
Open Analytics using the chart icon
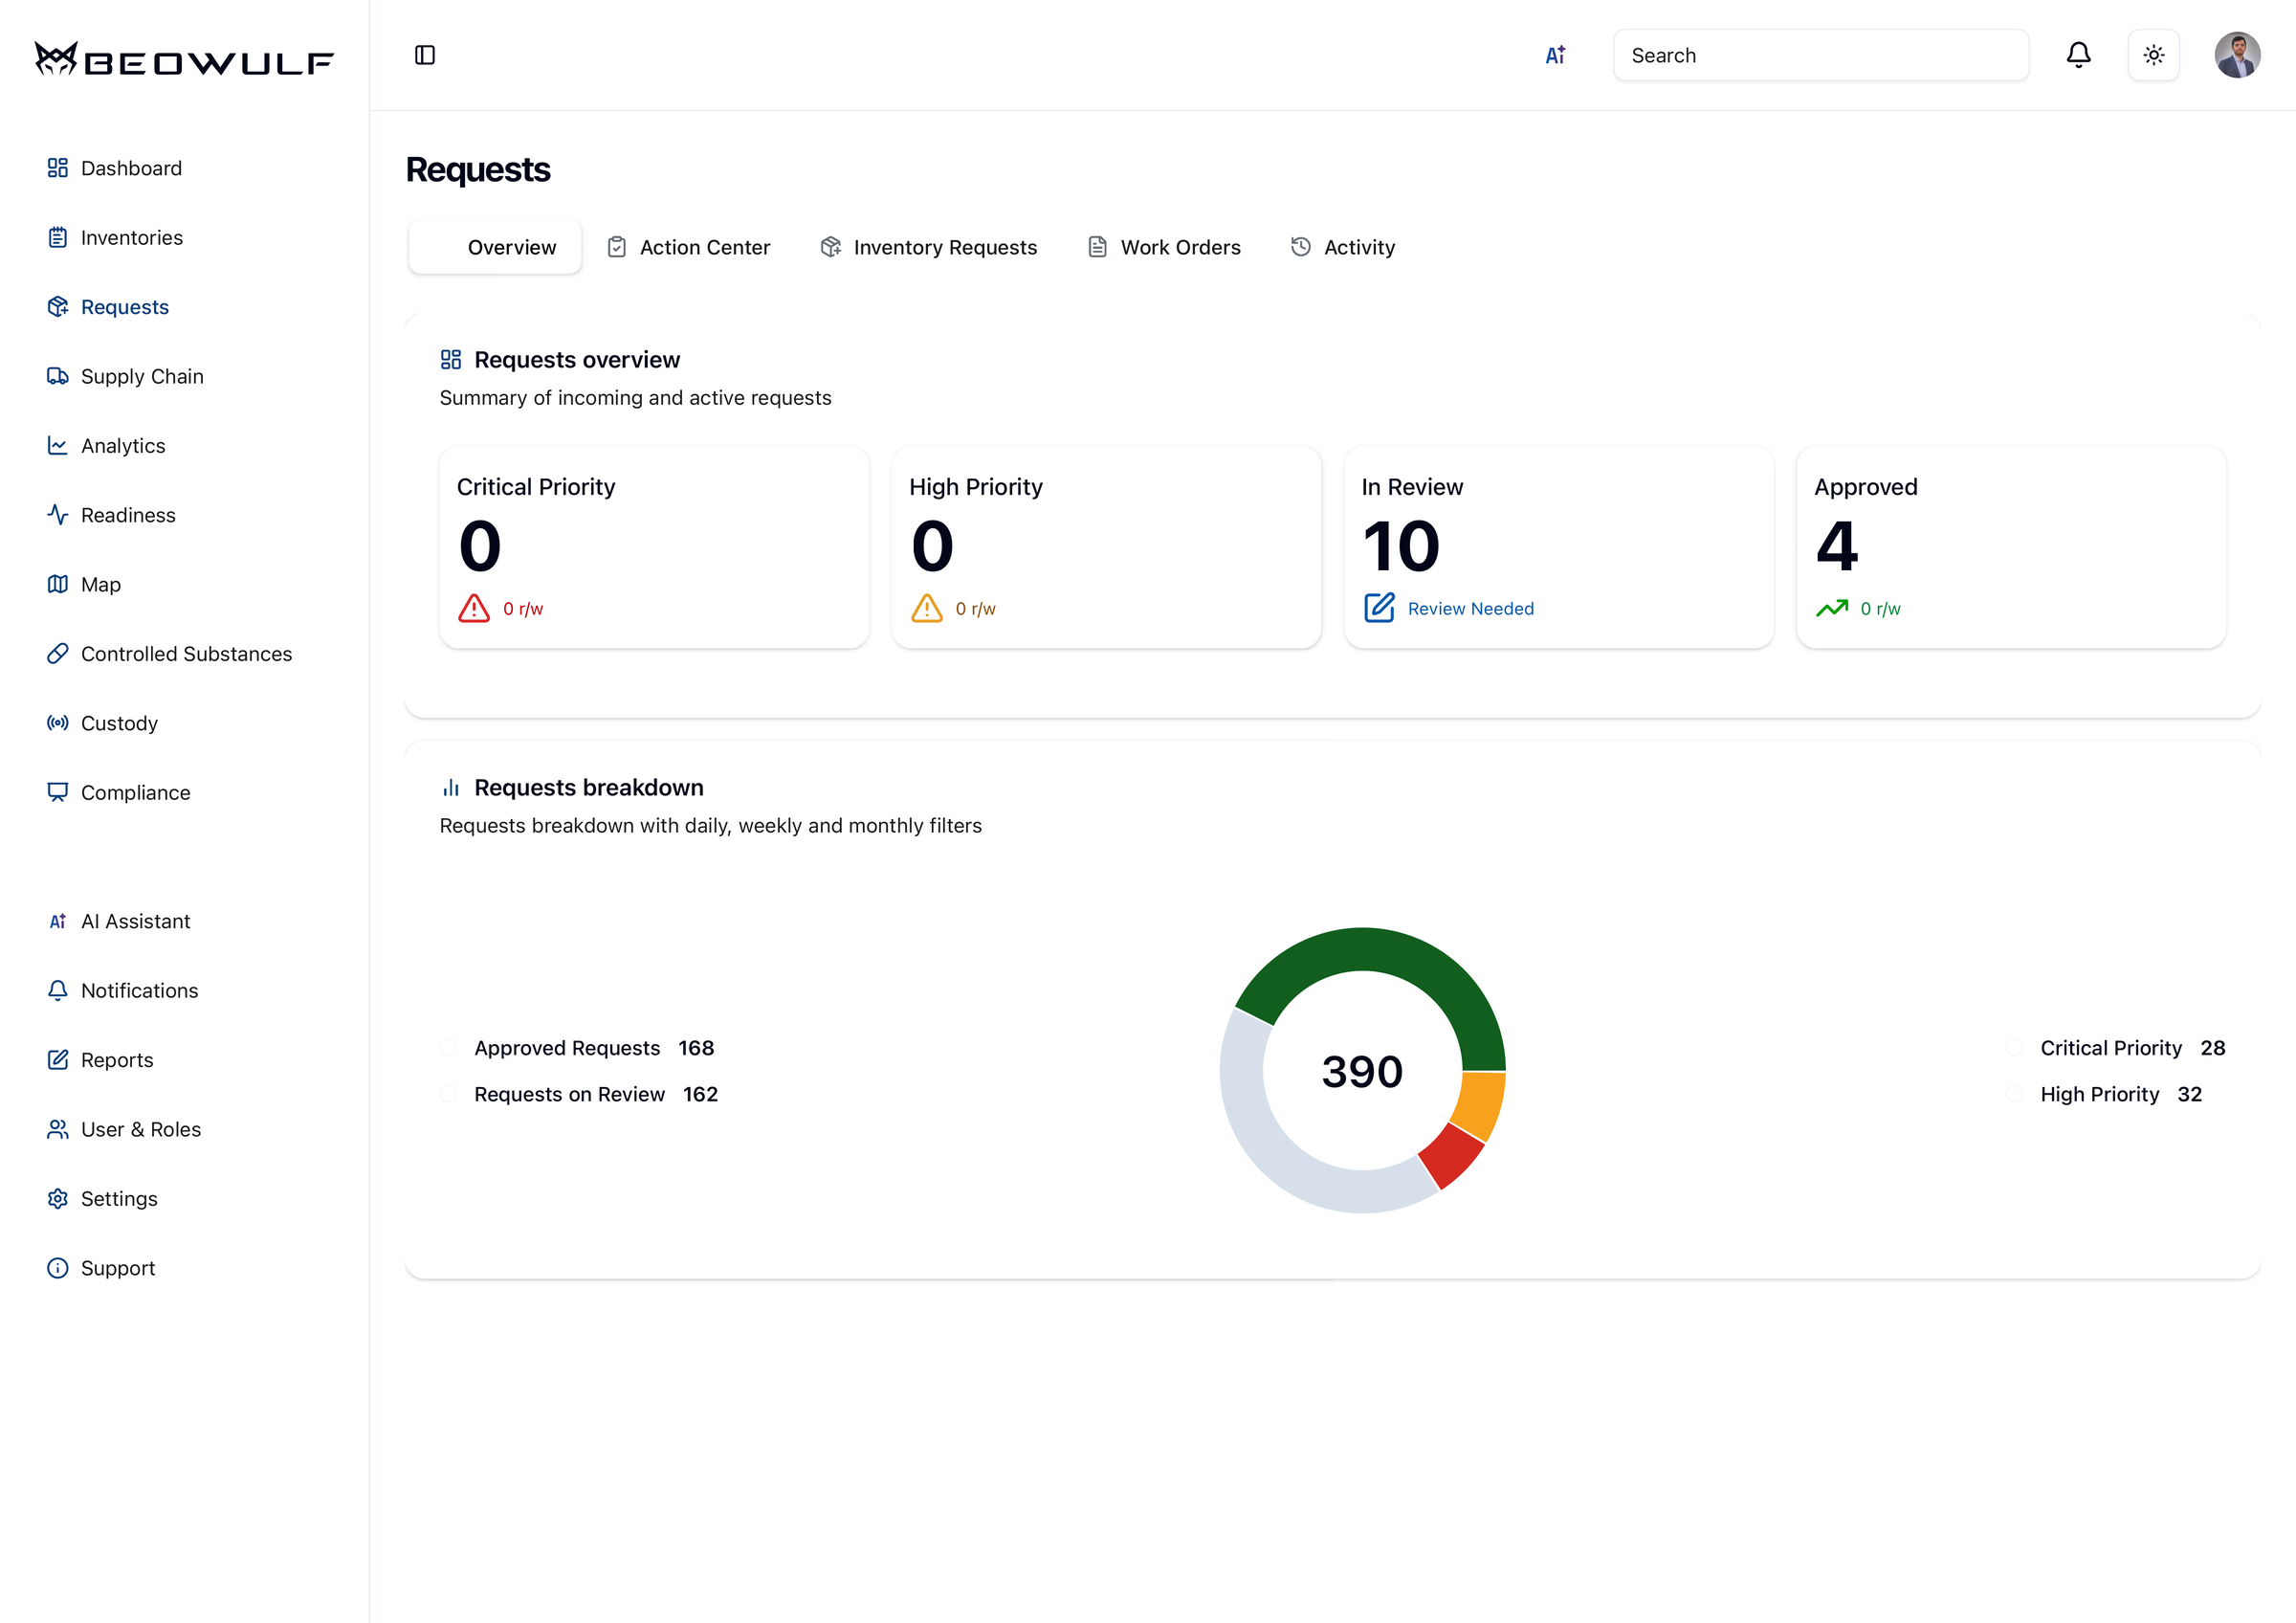pyautogui.click(x=123, y=445)
